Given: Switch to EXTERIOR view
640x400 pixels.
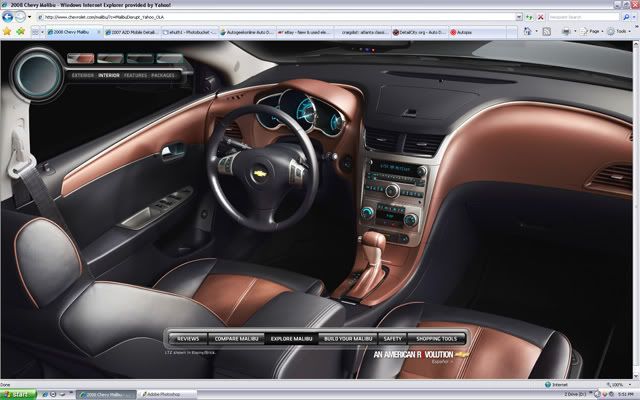Looking at the screenshot, I should point(83,76).
